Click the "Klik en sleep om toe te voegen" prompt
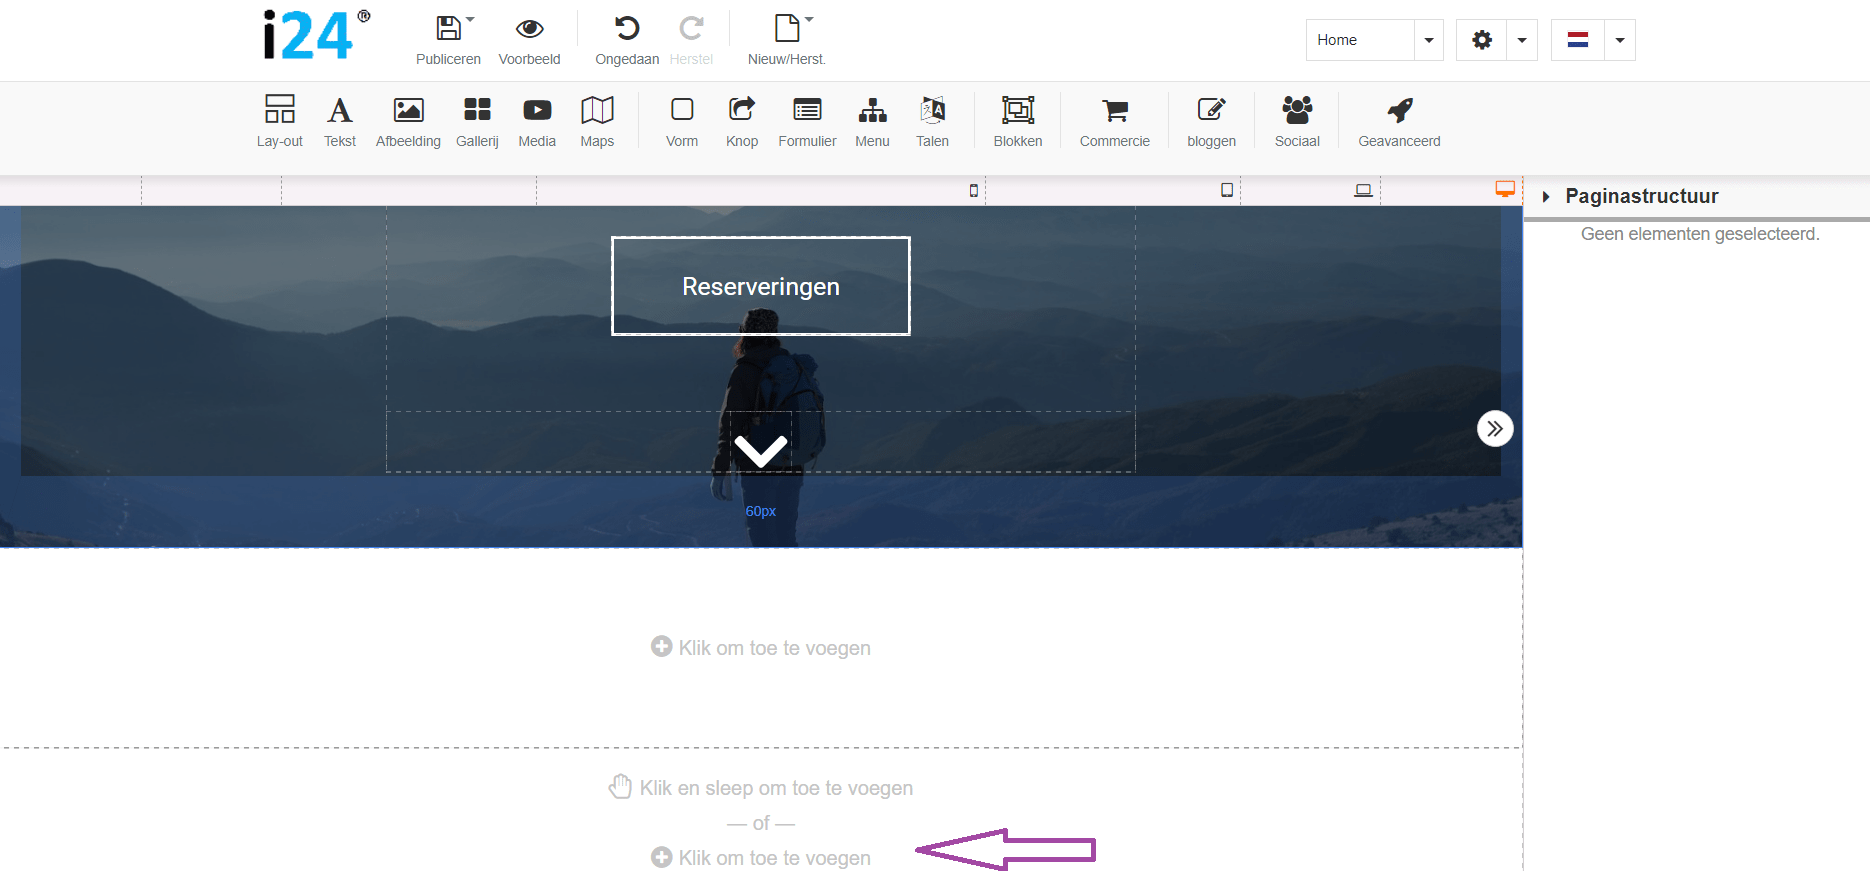This screenshot has width=1870, height=871. coord(761,788)
